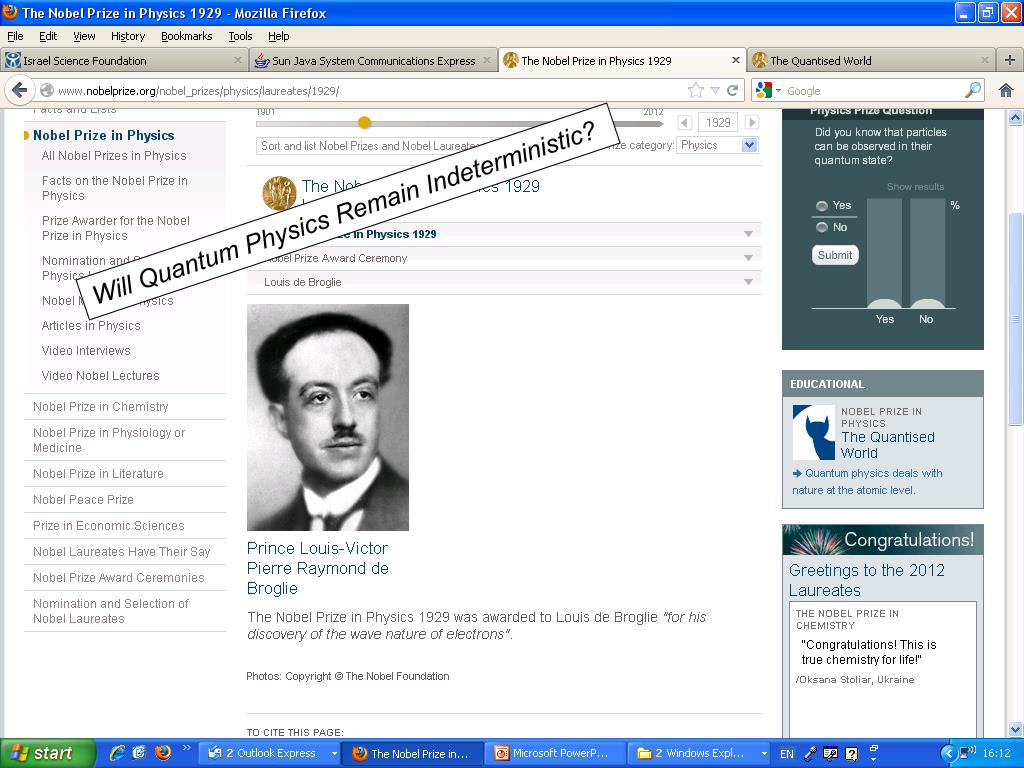Click the volume icon in system tray
This screenshot has width=1024, height=768.
tap(967, 752)
